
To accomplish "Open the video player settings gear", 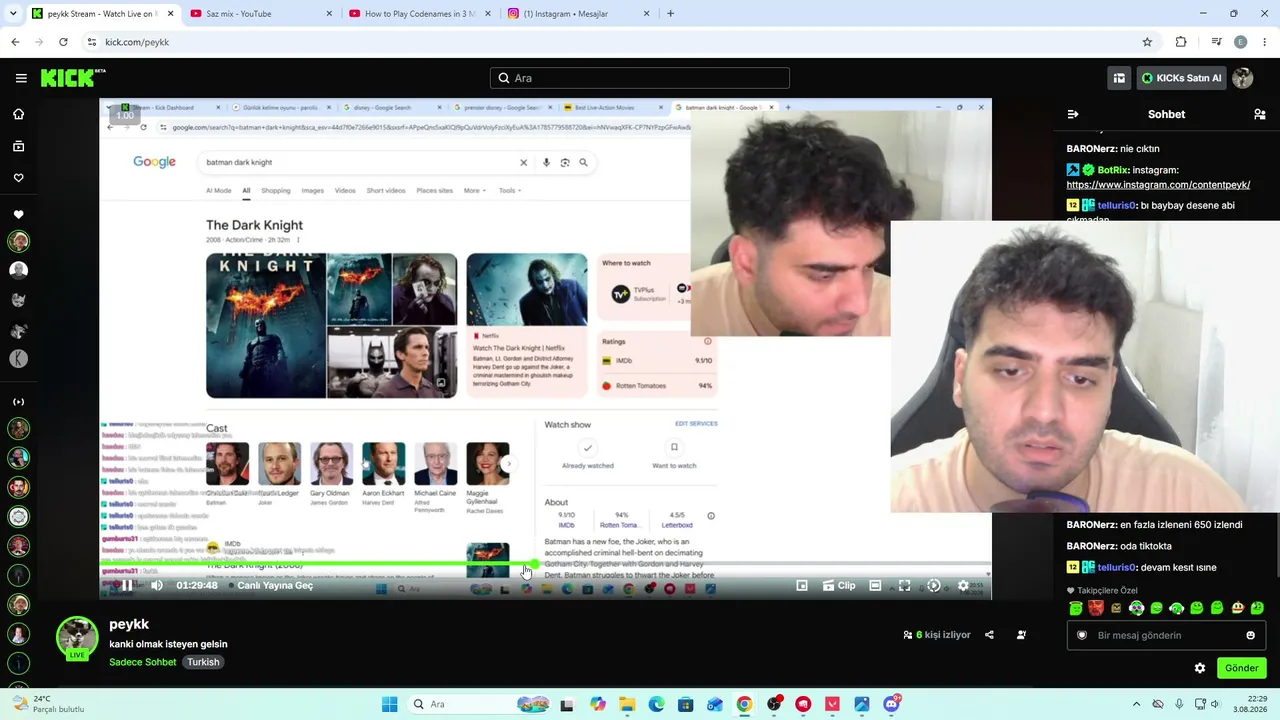I will coord(963,585).
